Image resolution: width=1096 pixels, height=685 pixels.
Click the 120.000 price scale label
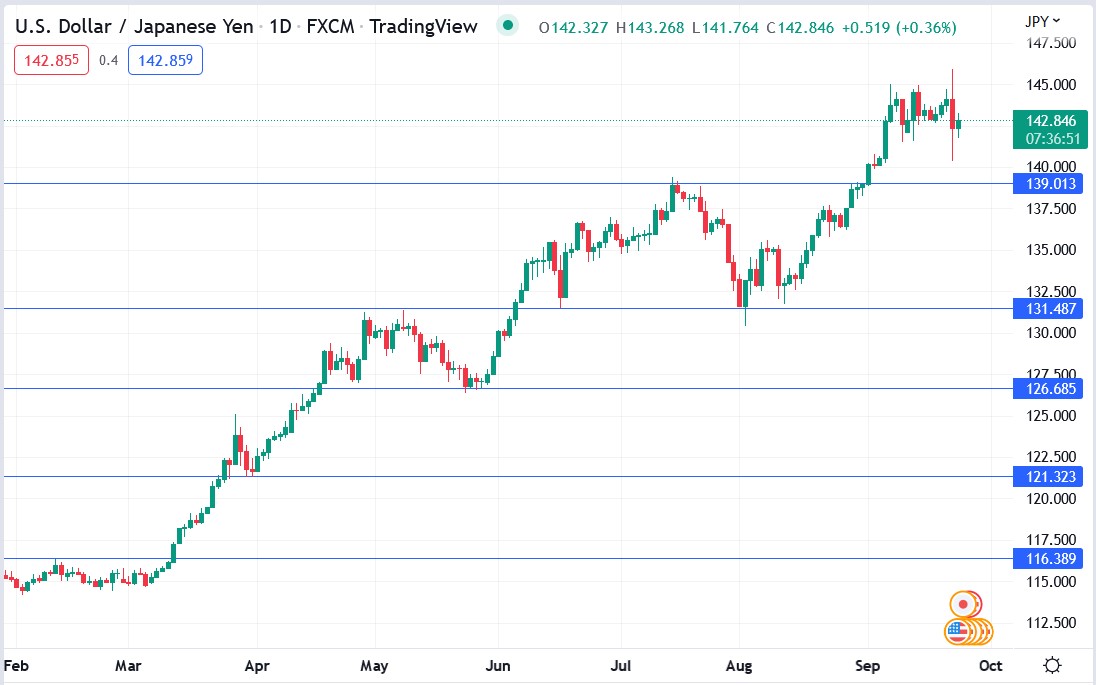(x=1051, y=498)
